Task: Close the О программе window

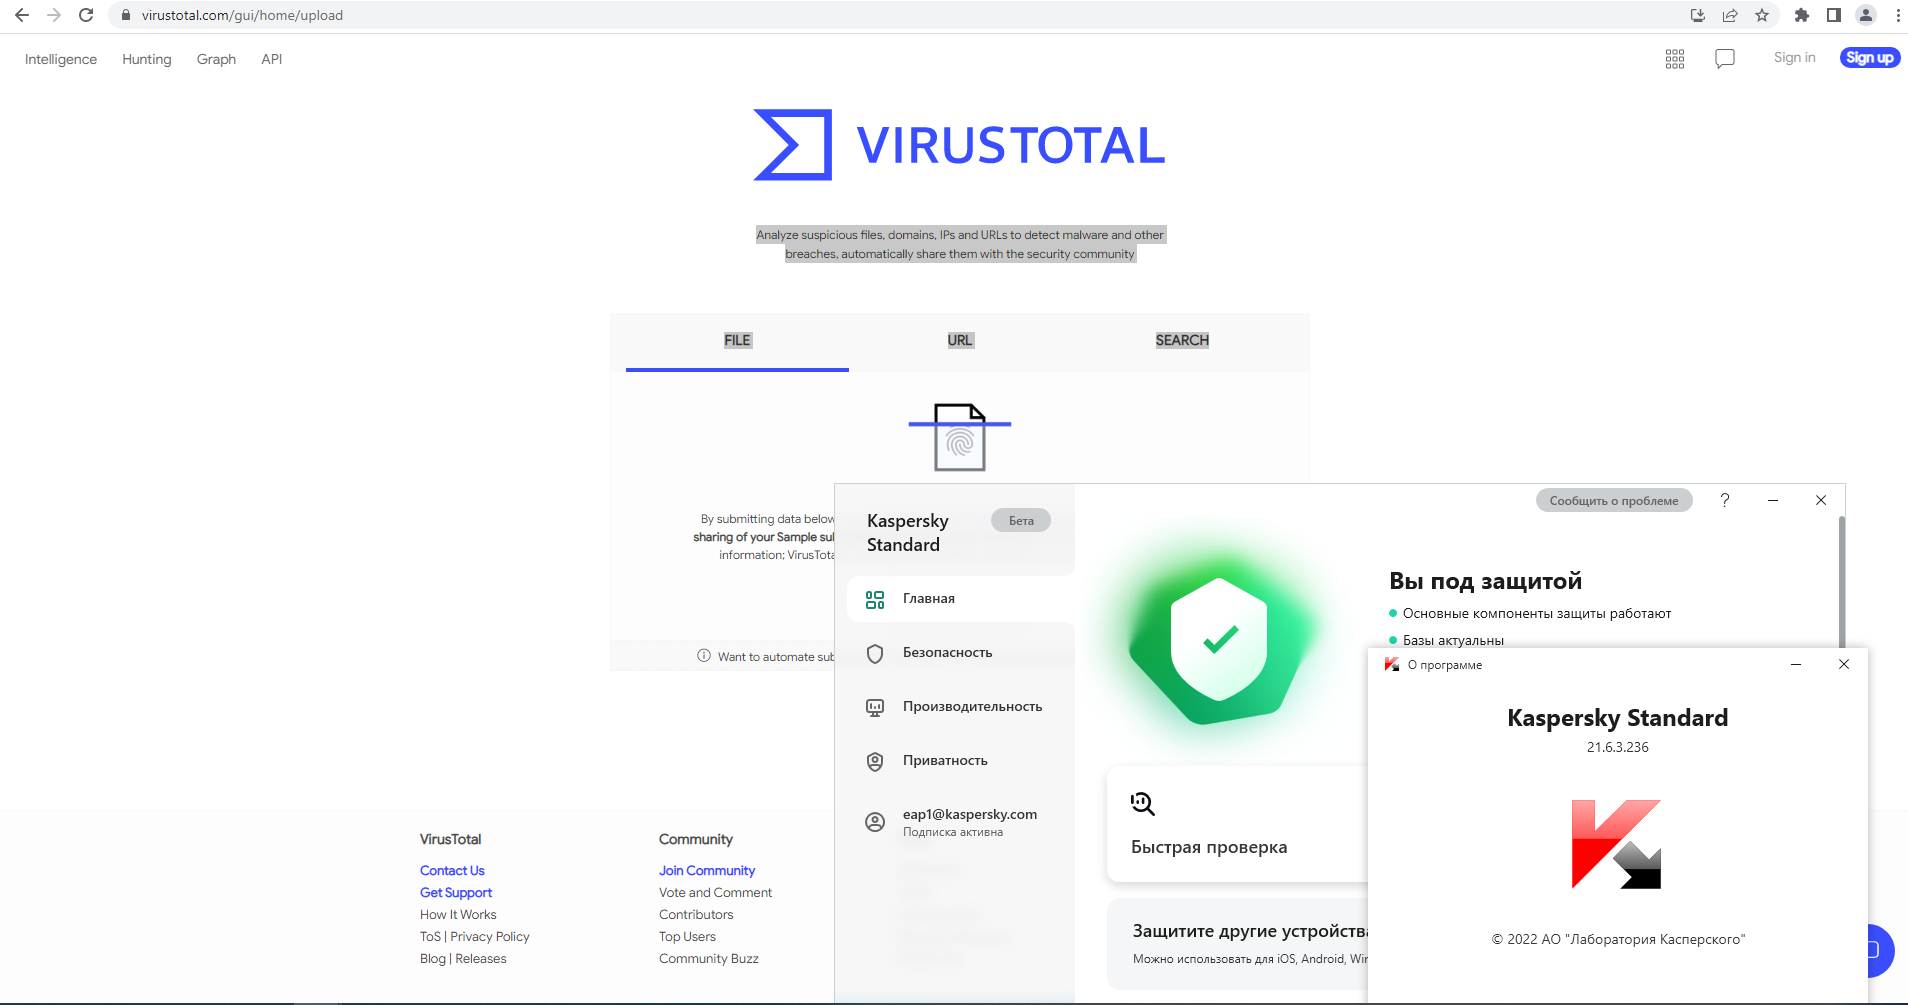Action: click(1844, 664)
